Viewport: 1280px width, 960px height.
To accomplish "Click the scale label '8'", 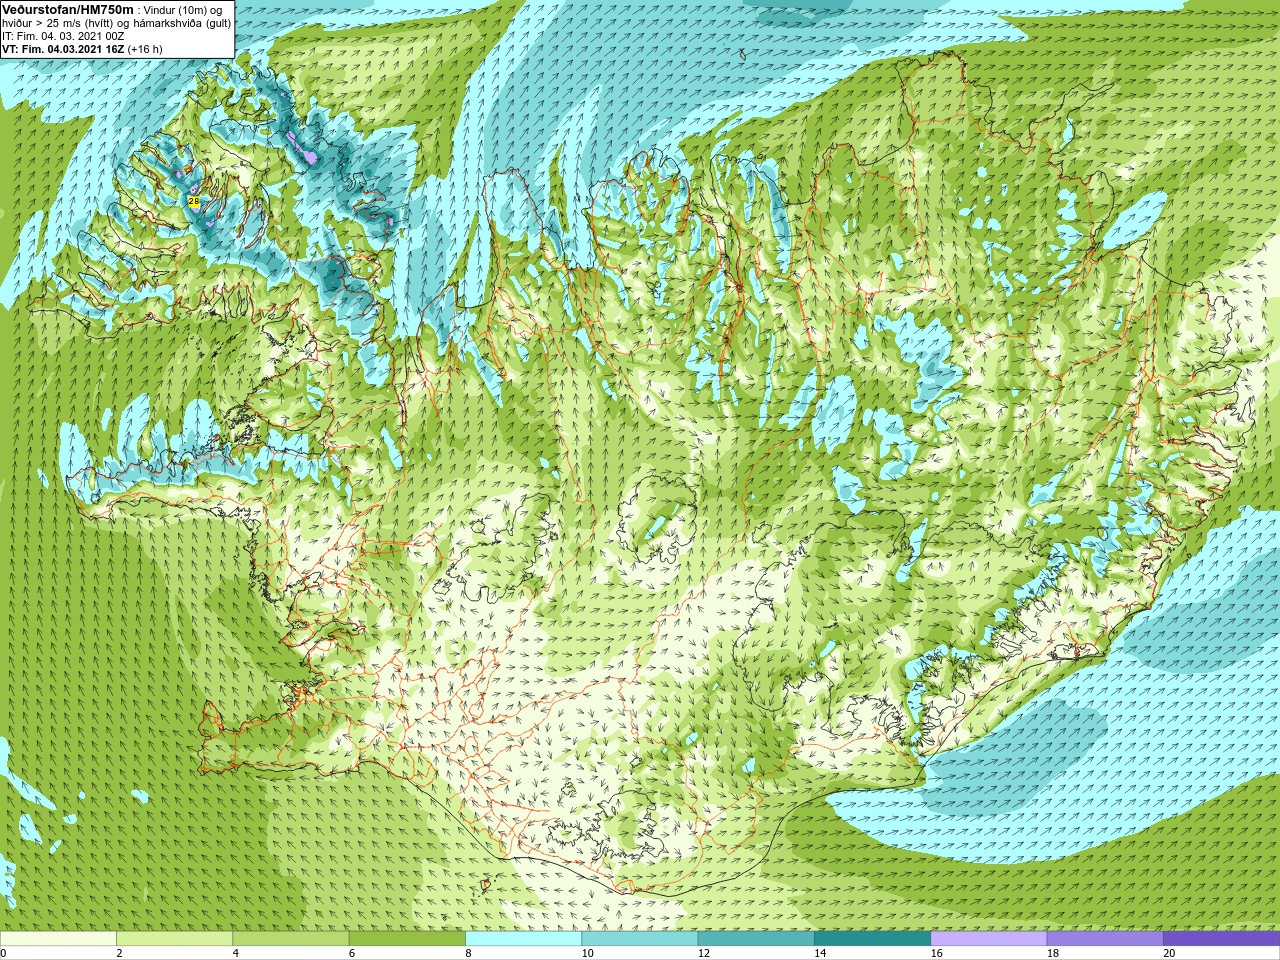I will (x=468, y=953).
